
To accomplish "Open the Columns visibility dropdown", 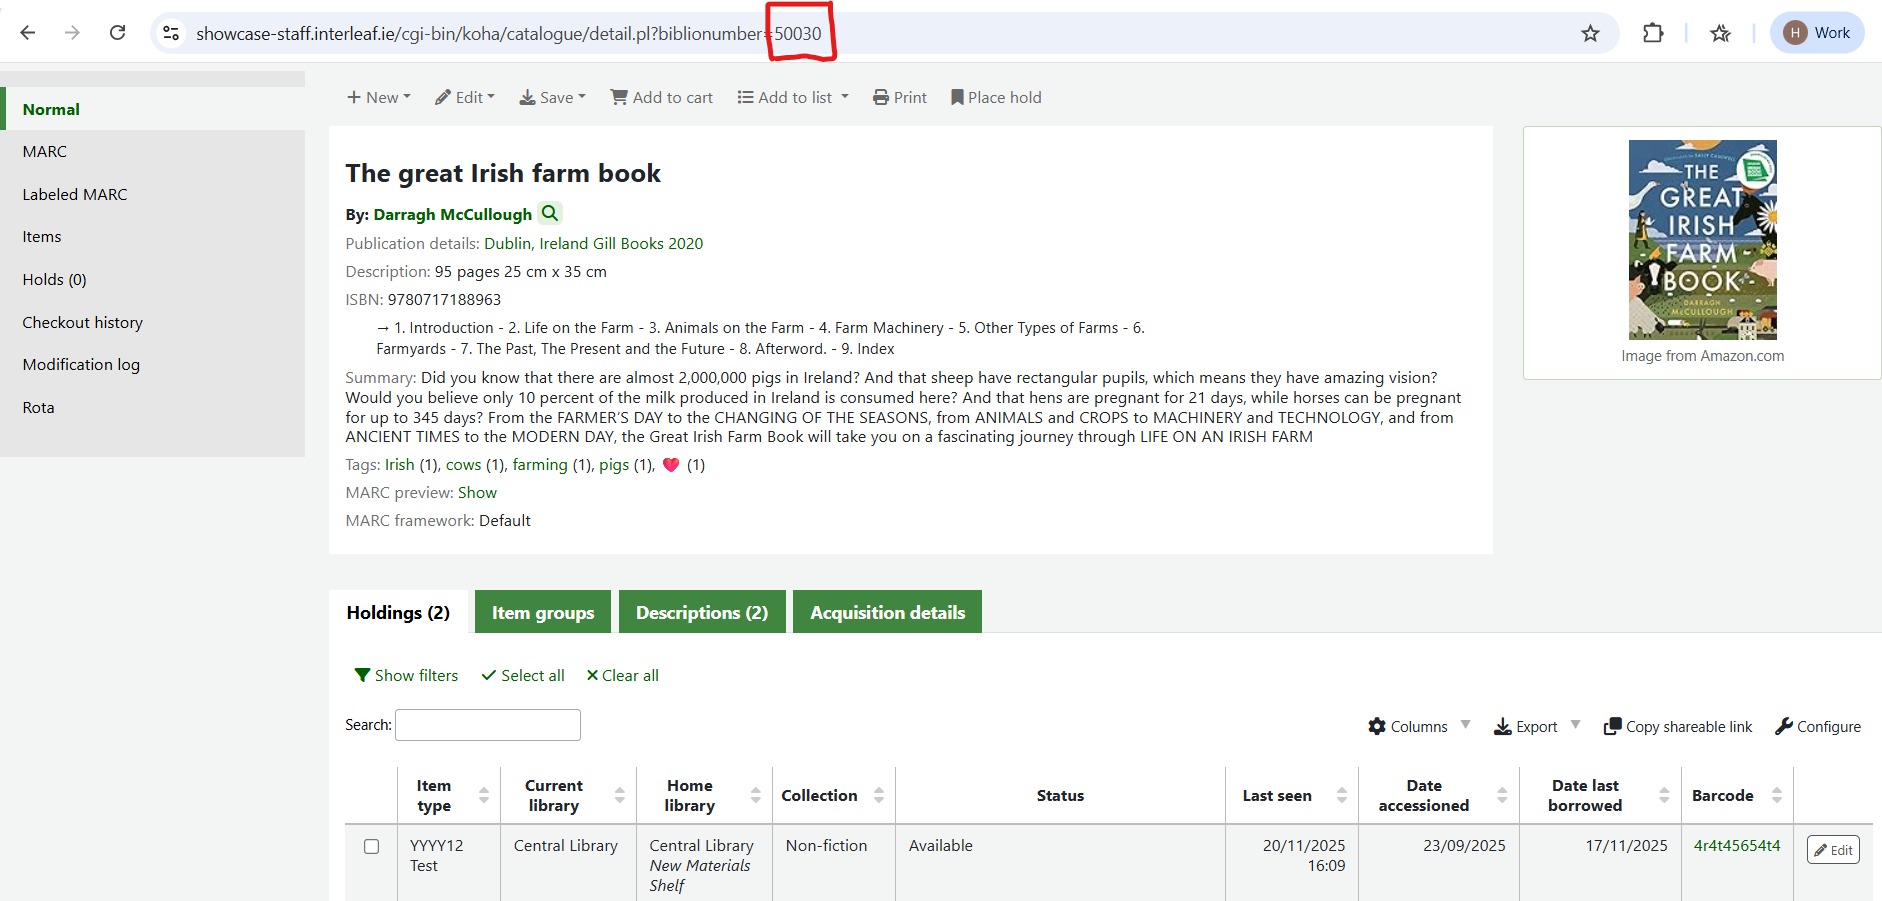I will [1419, 726].
